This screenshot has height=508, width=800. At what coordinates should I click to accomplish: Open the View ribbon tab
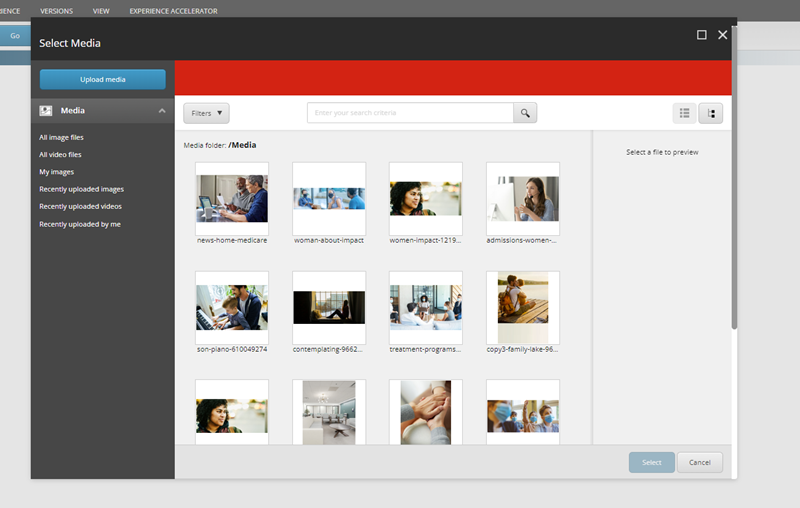[101, 11]
